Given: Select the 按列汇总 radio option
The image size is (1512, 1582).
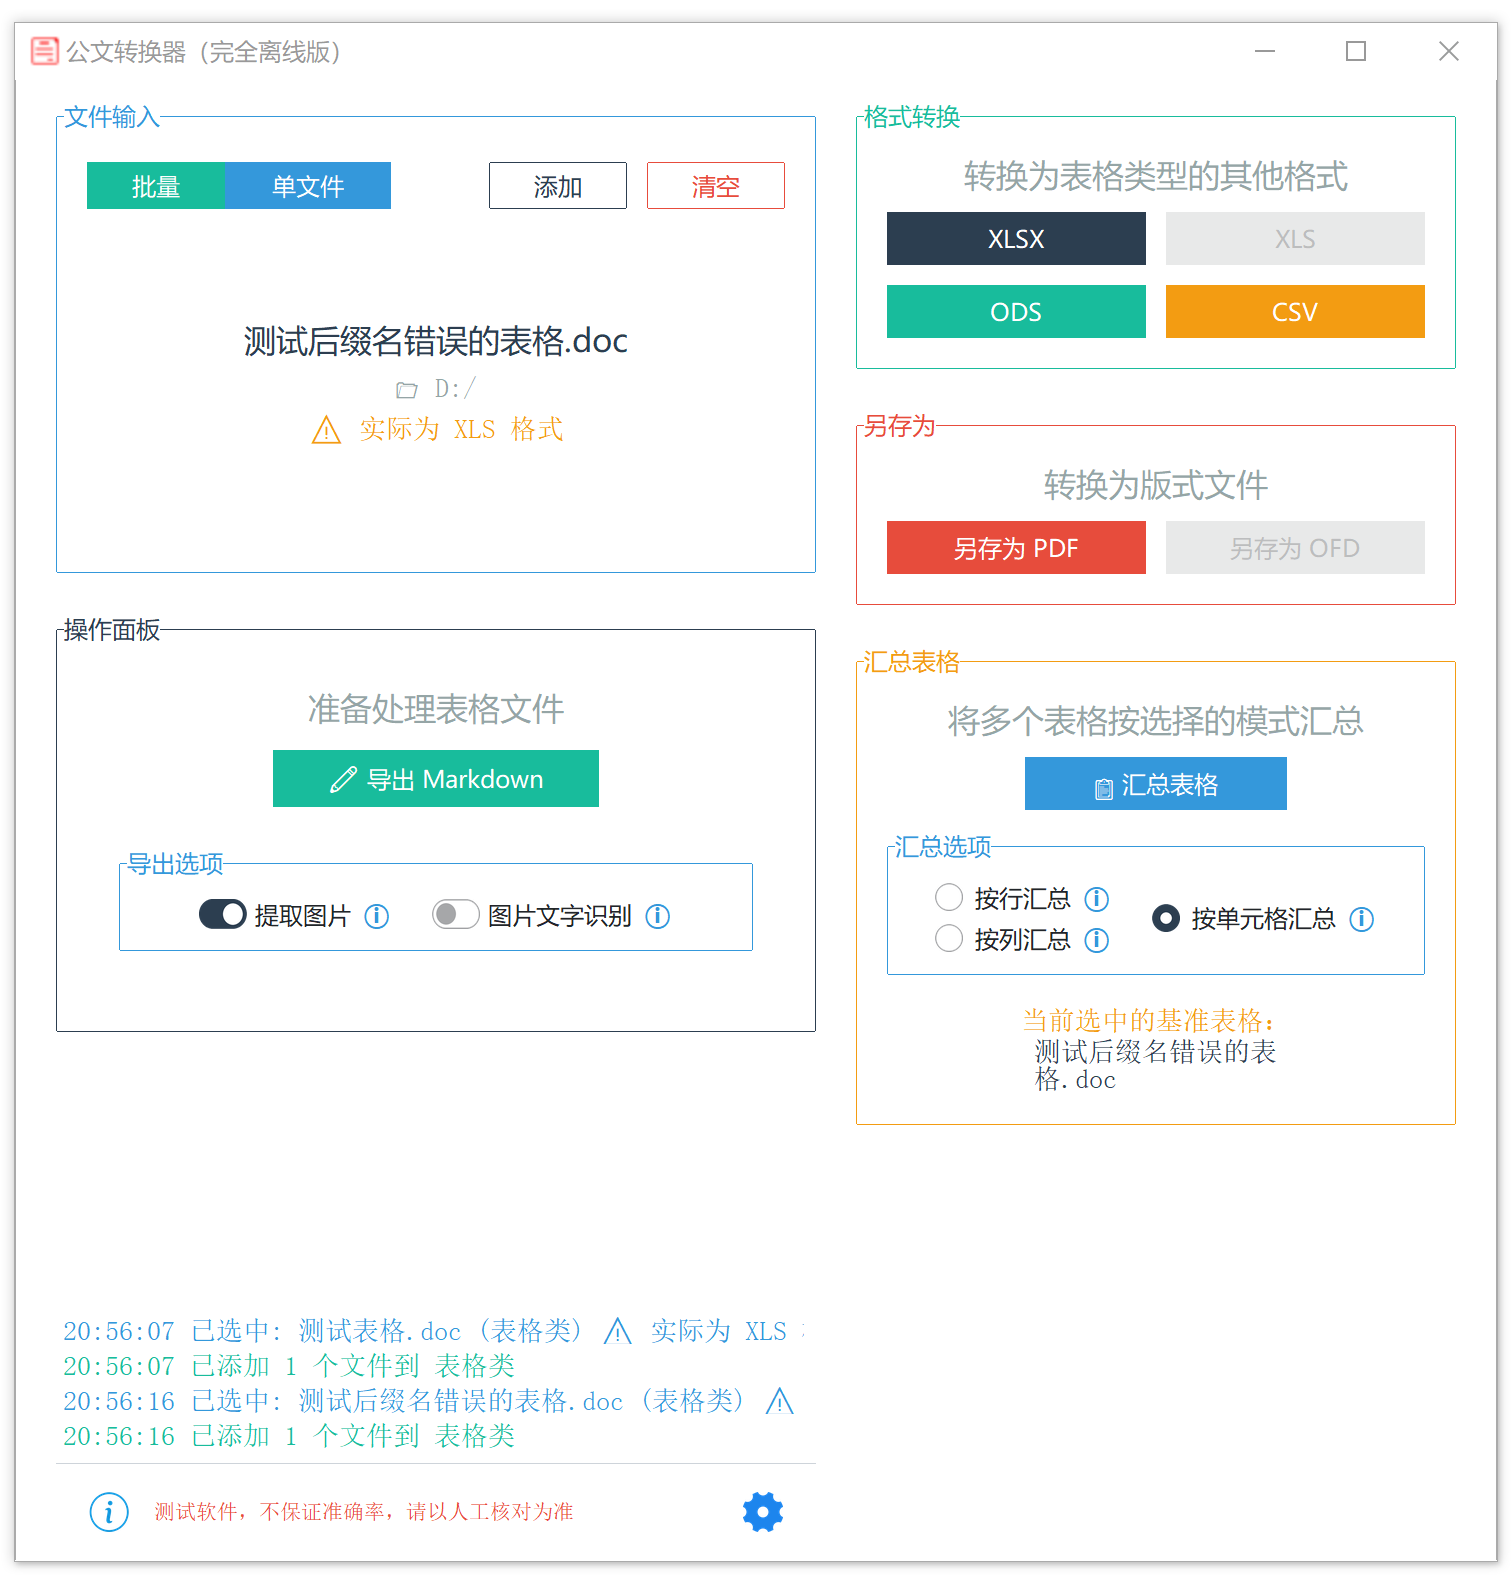Looking at the screenshot, I should (949, 939).
